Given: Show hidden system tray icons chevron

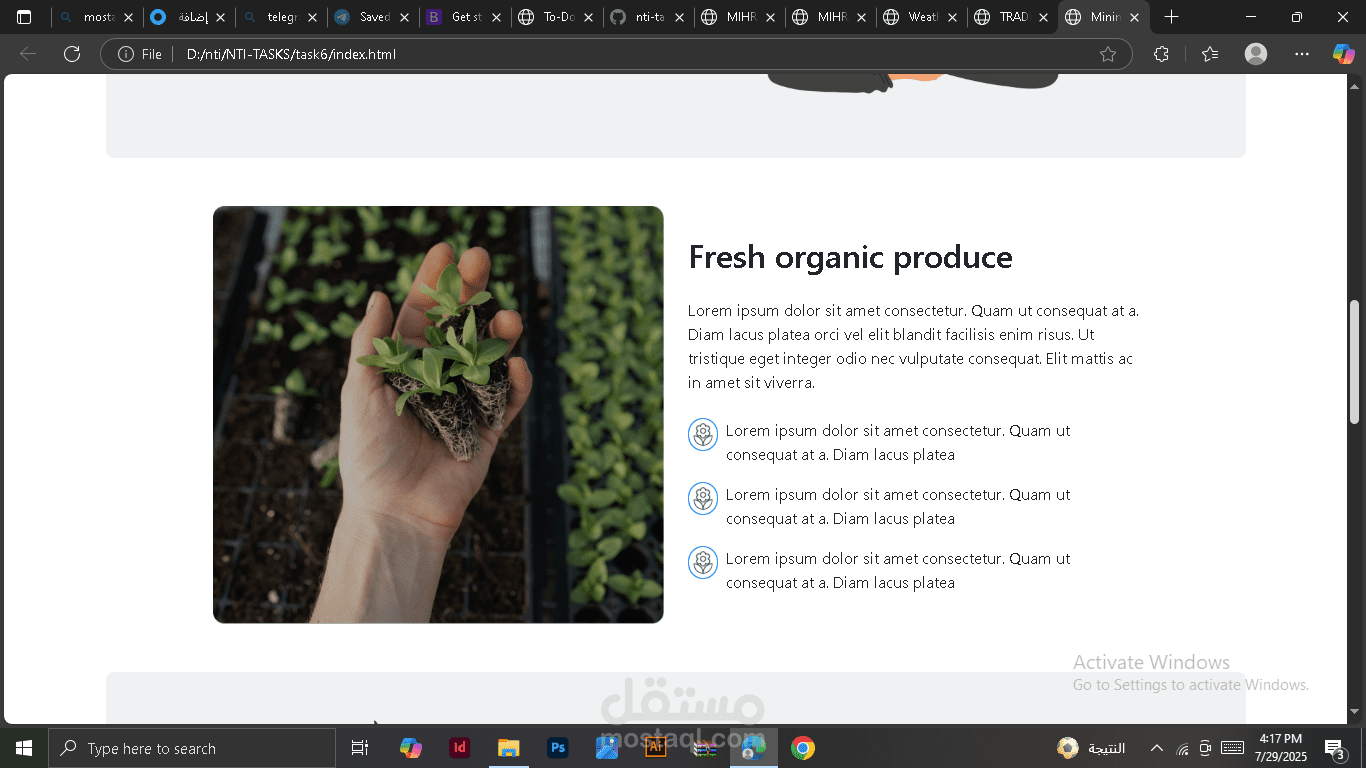Looking at the screenshot, I should click(1156, 748).
